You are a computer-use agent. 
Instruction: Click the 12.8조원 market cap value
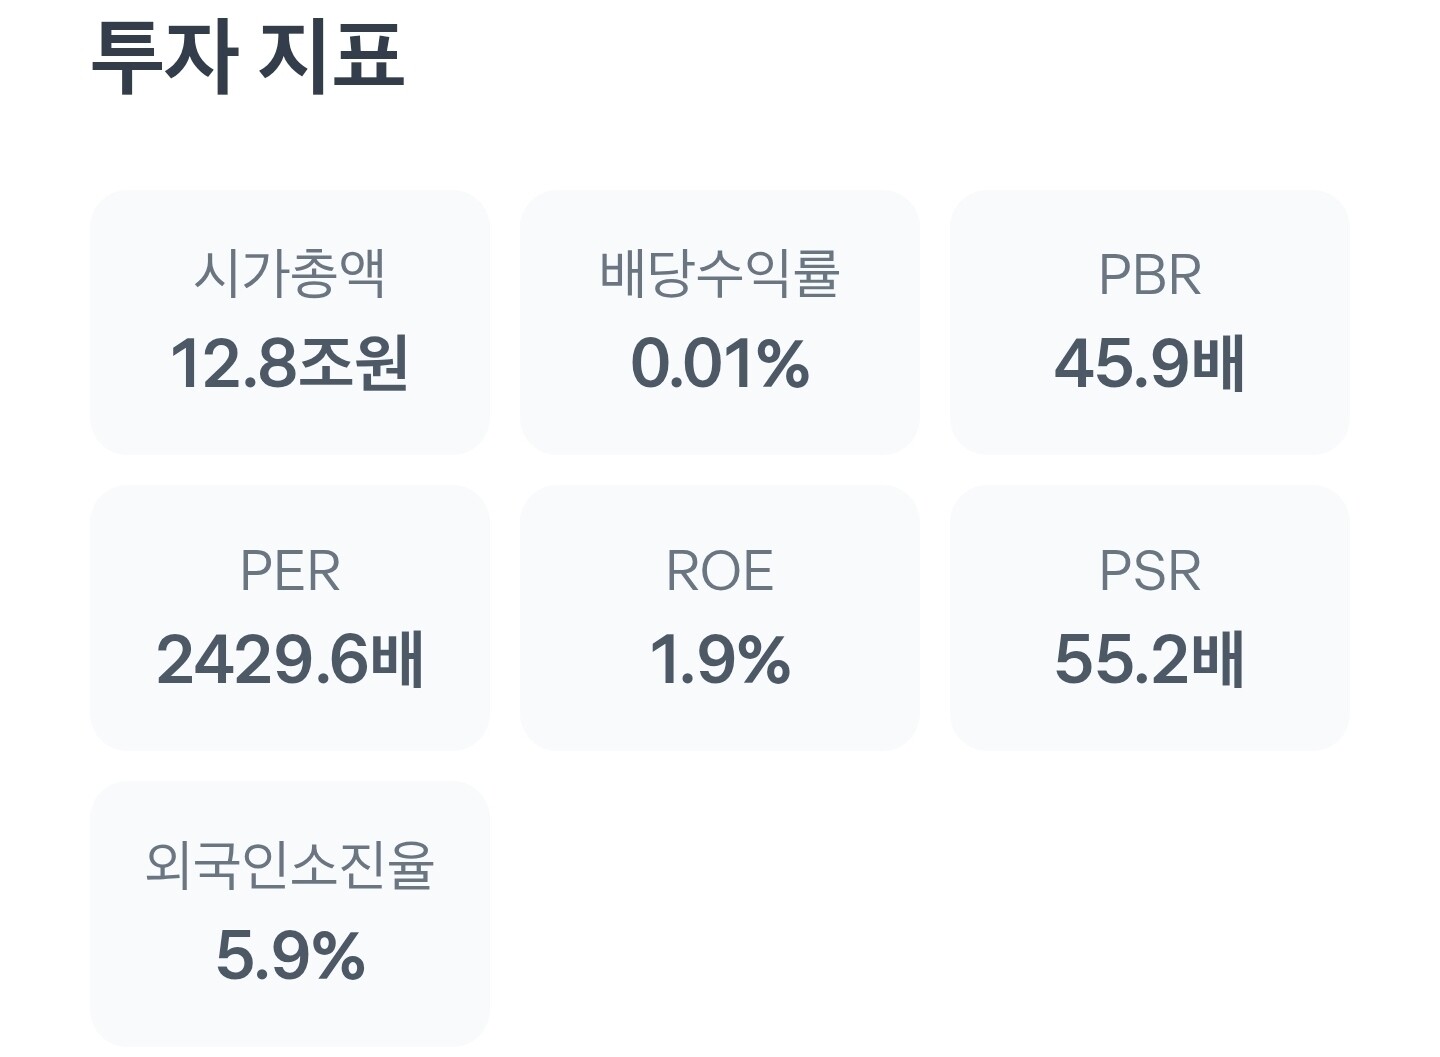point(289,363)
